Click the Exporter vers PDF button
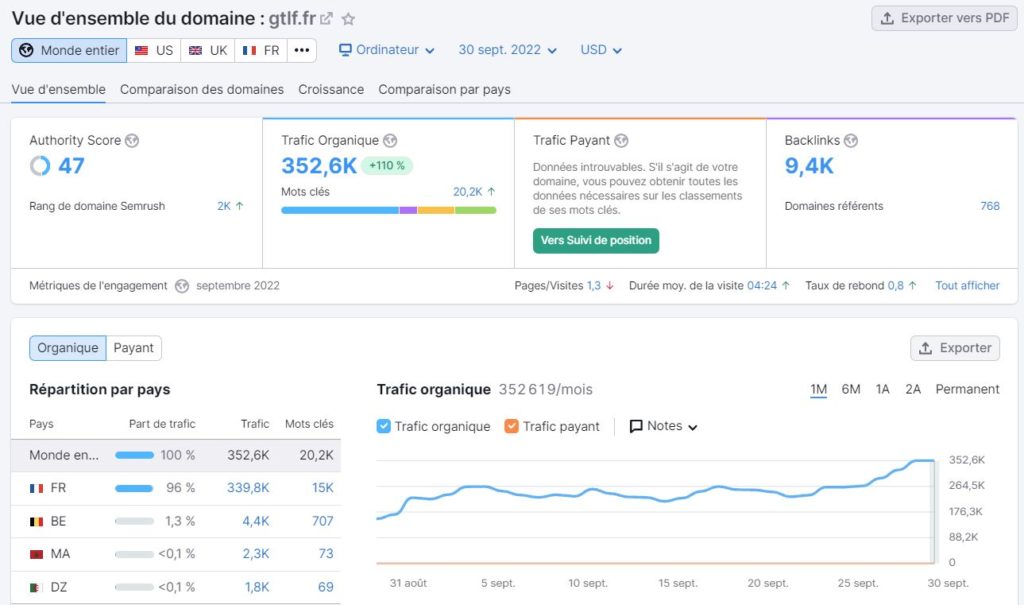The height and width of the screenshot is (605, 1024). [x=944, y=18]
